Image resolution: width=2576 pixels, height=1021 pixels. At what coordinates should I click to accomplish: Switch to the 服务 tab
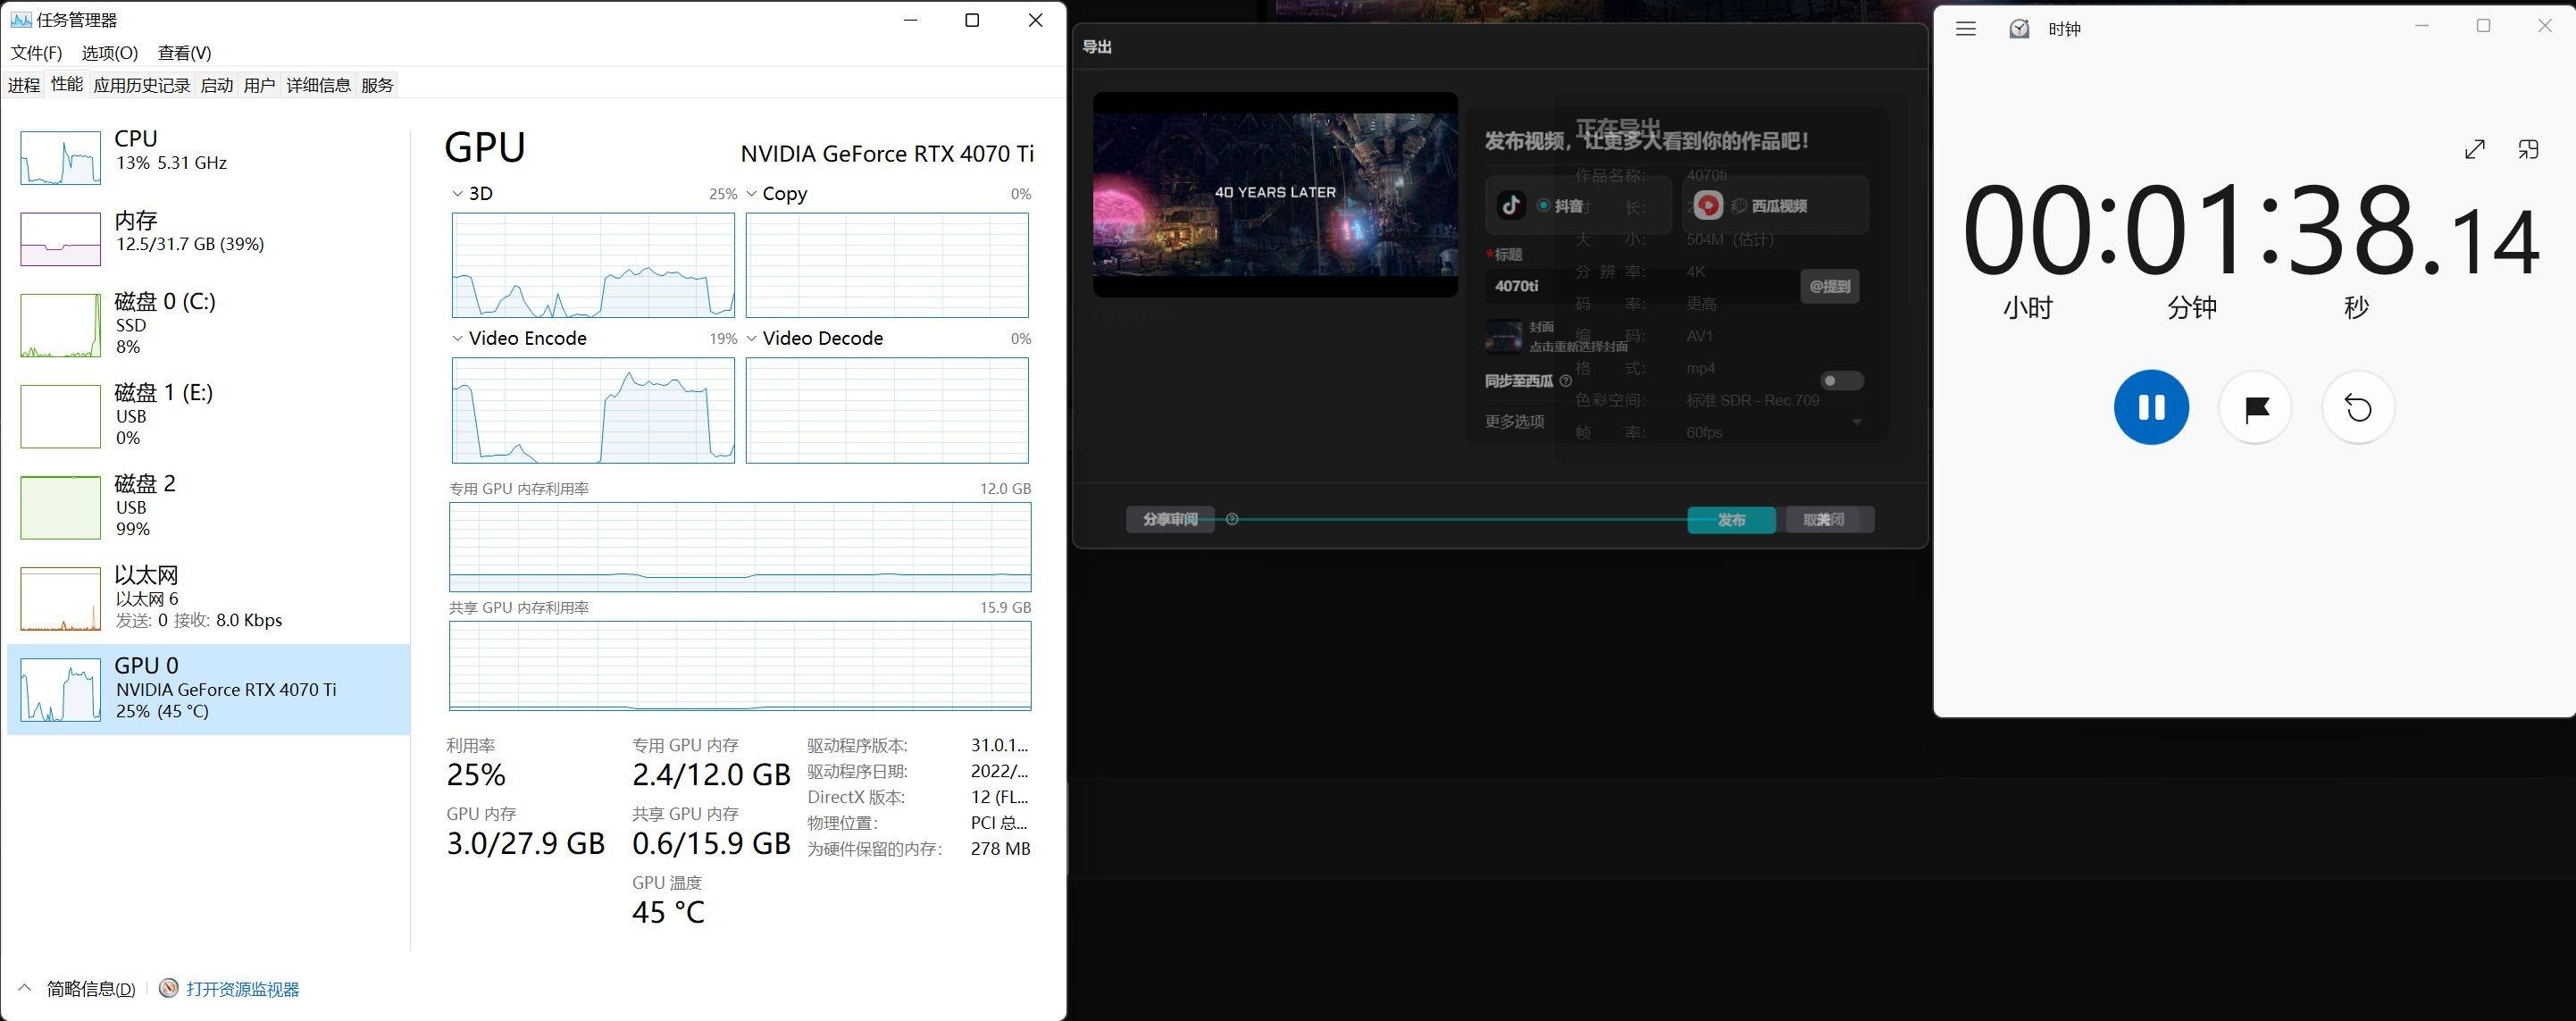378,85
